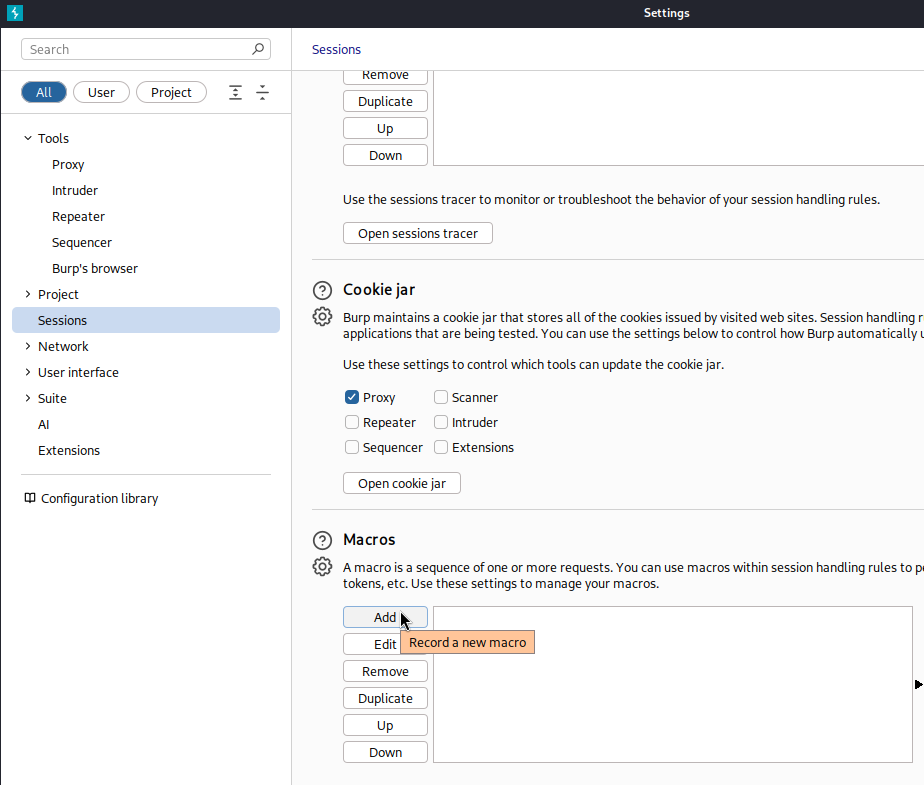This screenshot has width=924, height=785.
Task: Click Open sessions tracer button
Action: pos(418,233)
